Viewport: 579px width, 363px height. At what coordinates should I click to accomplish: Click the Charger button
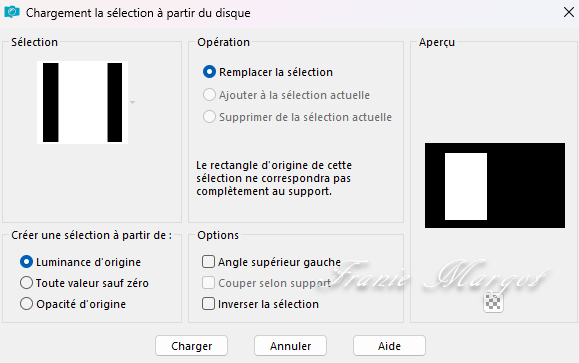coord(191,346)
